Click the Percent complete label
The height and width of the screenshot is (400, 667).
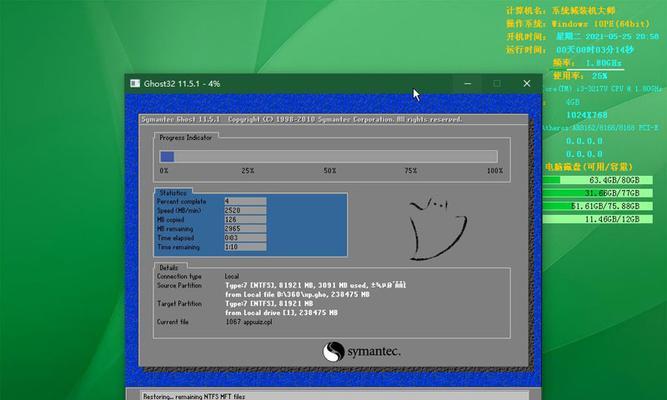(182, 201)
